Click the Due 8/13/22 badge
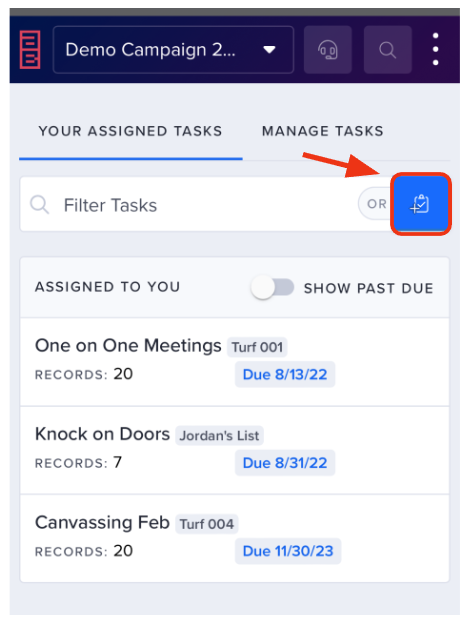 (285, 374)
